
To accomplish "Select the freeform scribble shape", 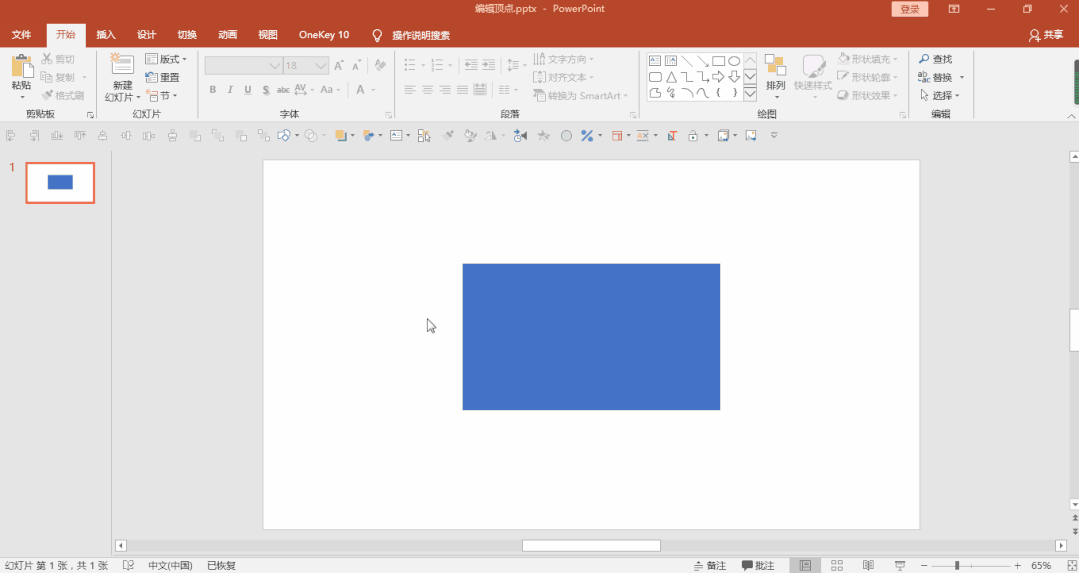I will click(x=671, y=93).
